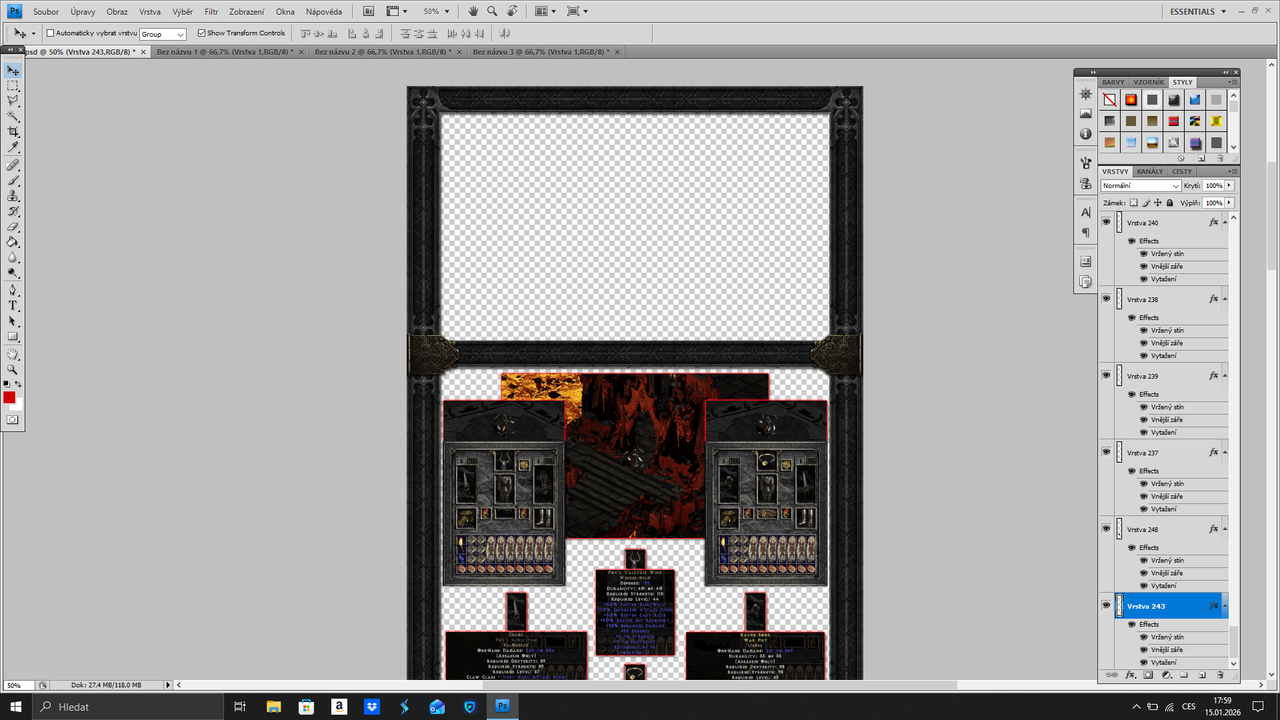Open the Character panel icon in the dock
Image resolution: width=1280 pixels, height=720 pixels.
[x=1086, y=212]
